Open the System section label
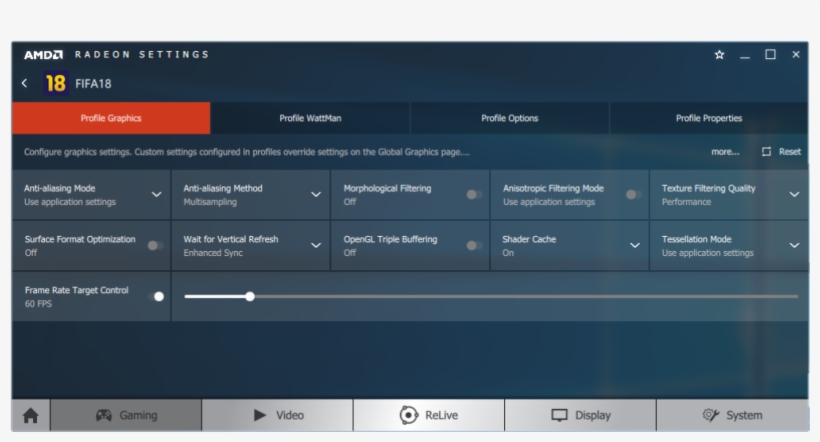Screen dimensions: 820x442 click(x=744, y=415)
